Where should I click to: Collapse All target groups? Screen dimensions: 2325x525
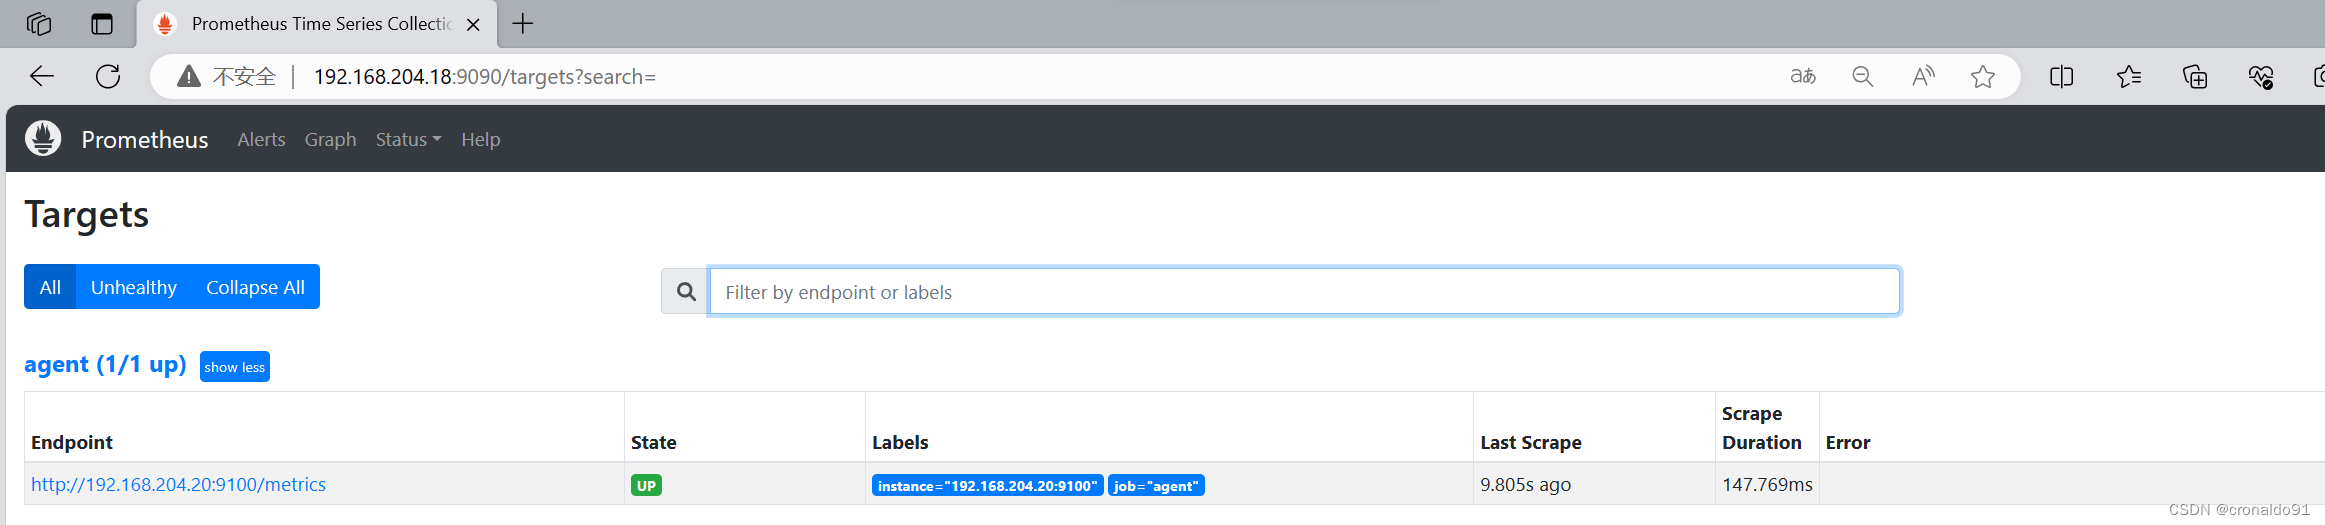click(x=255, y=287)
